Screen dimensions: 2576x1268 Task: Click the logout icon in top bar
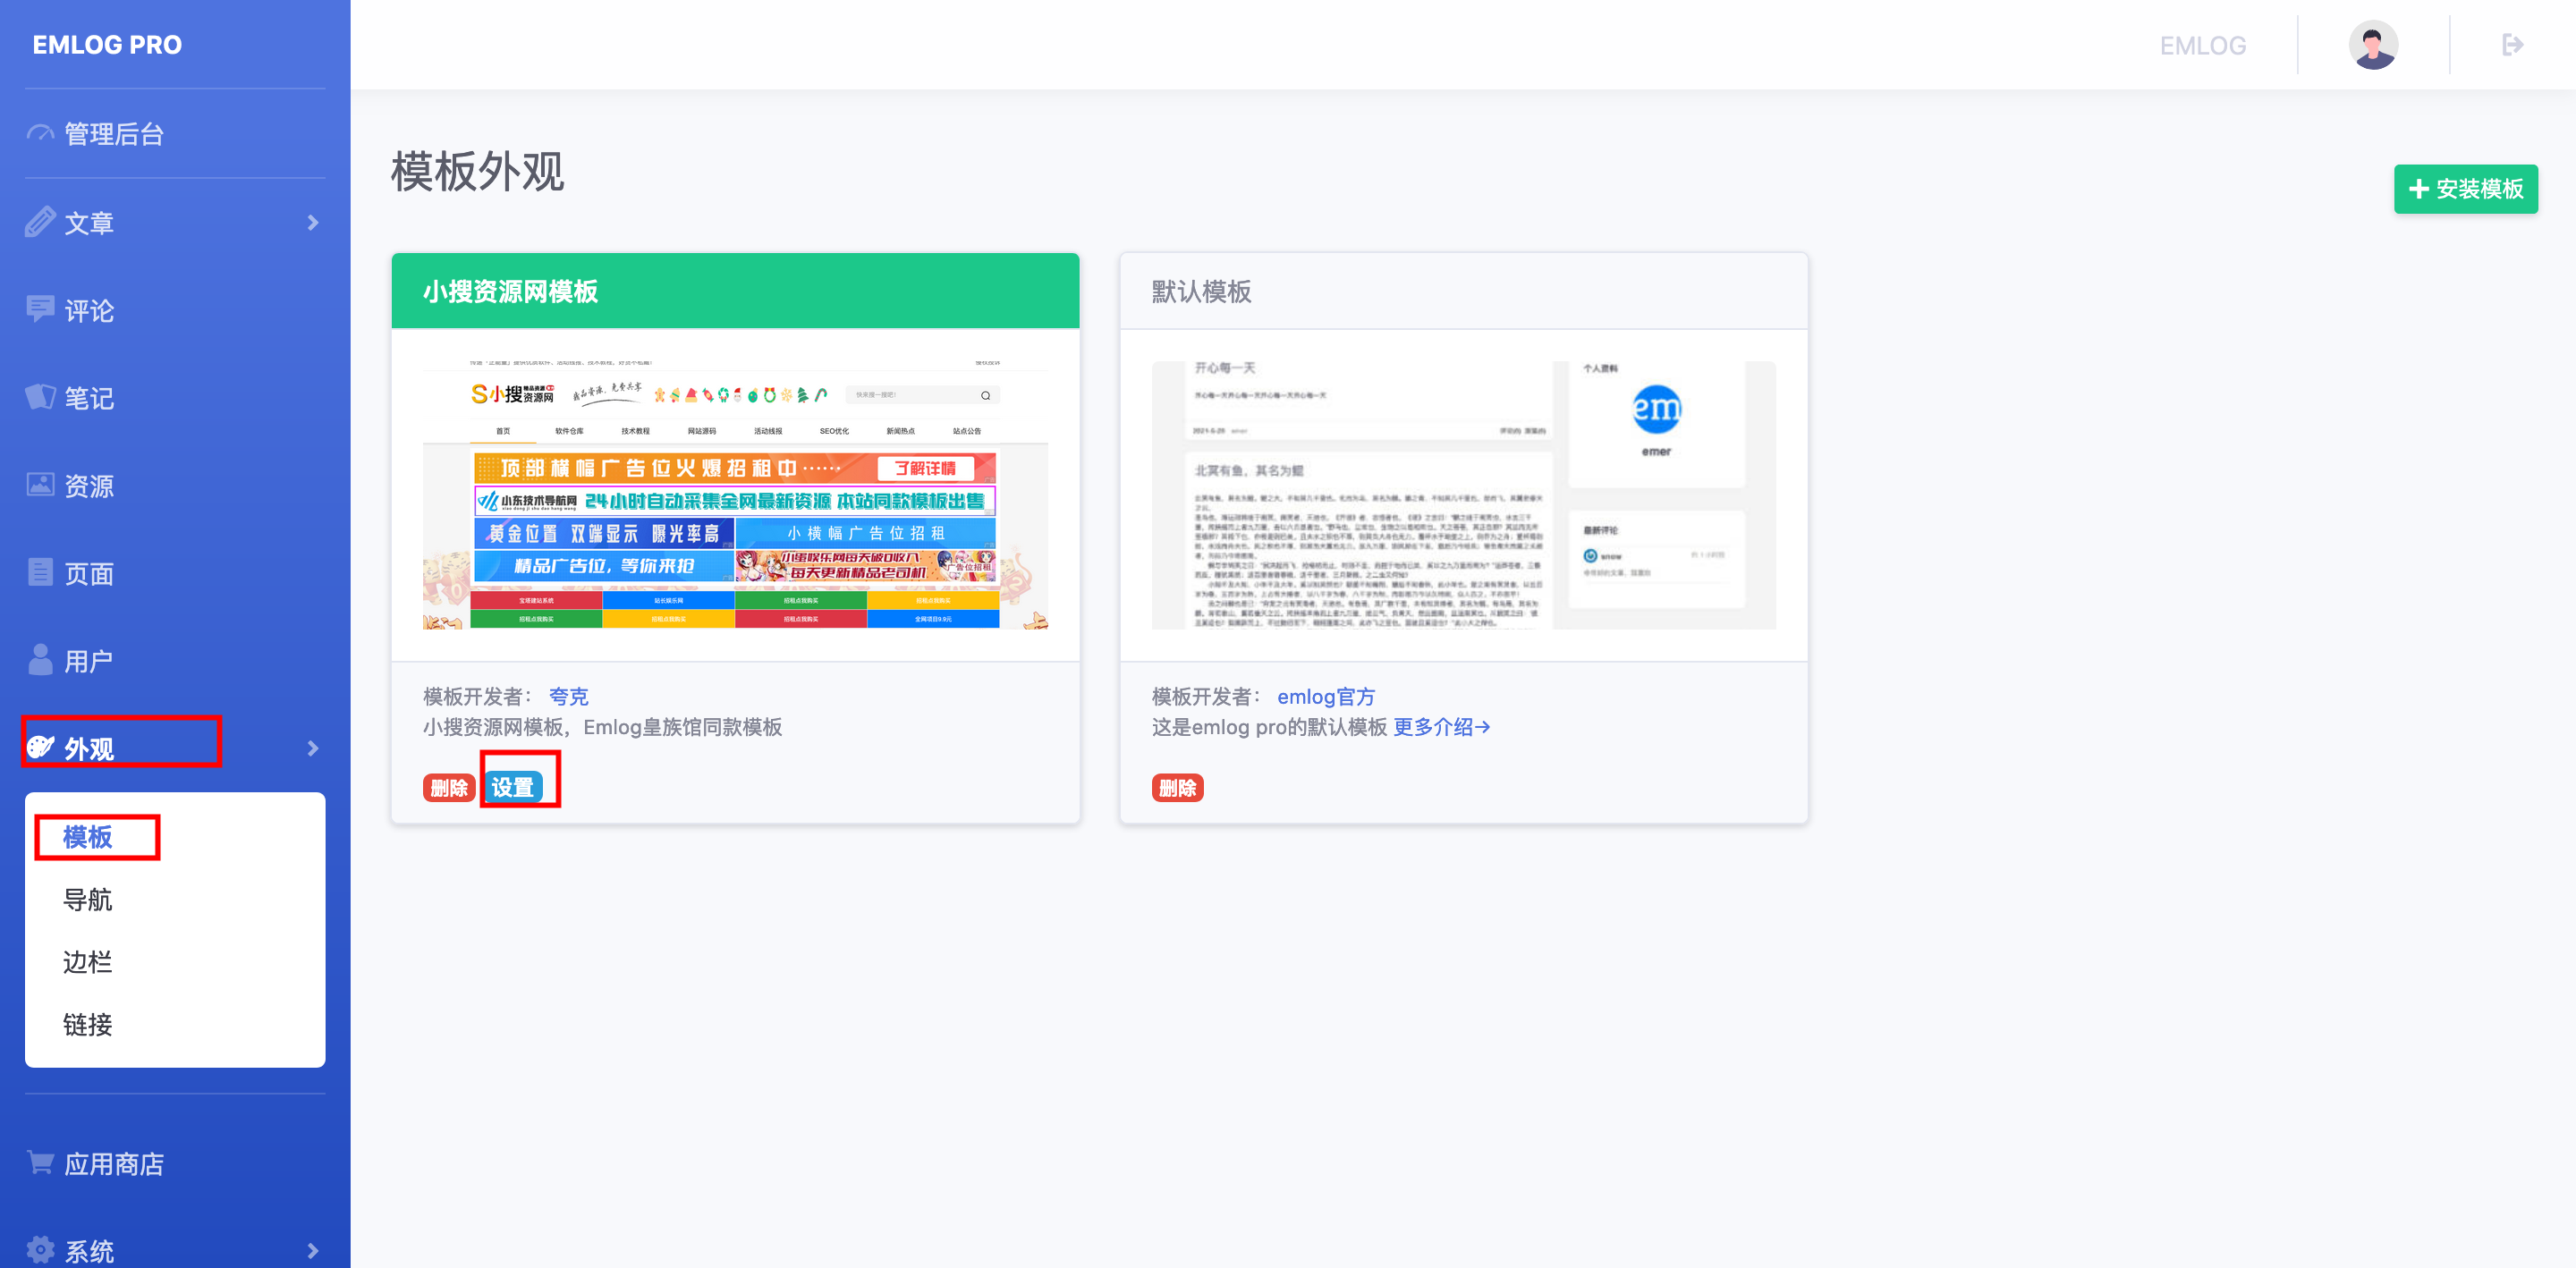pos(2512,45)
